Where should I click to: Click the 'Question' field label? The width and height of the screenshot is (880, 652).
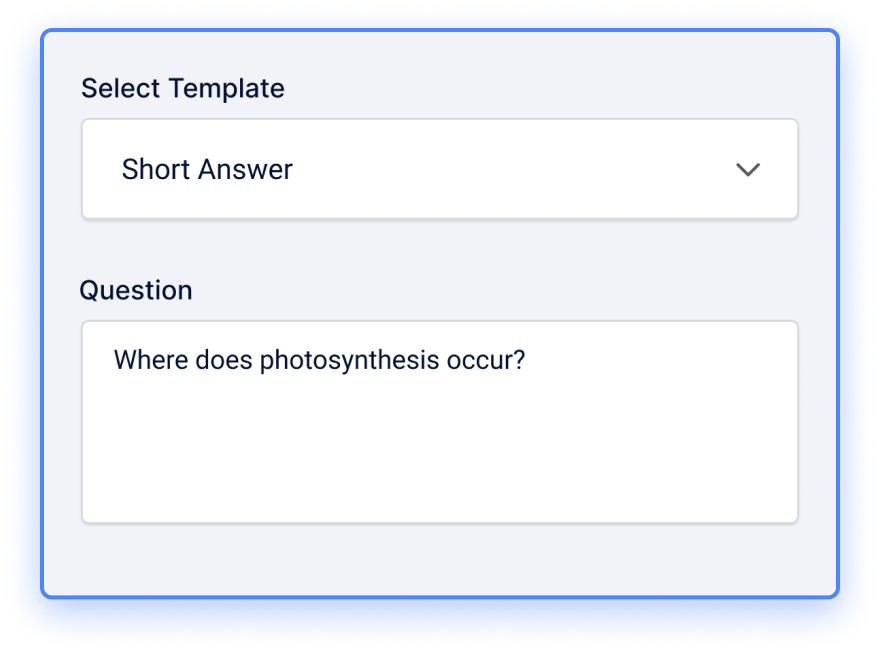click(136, 291)
